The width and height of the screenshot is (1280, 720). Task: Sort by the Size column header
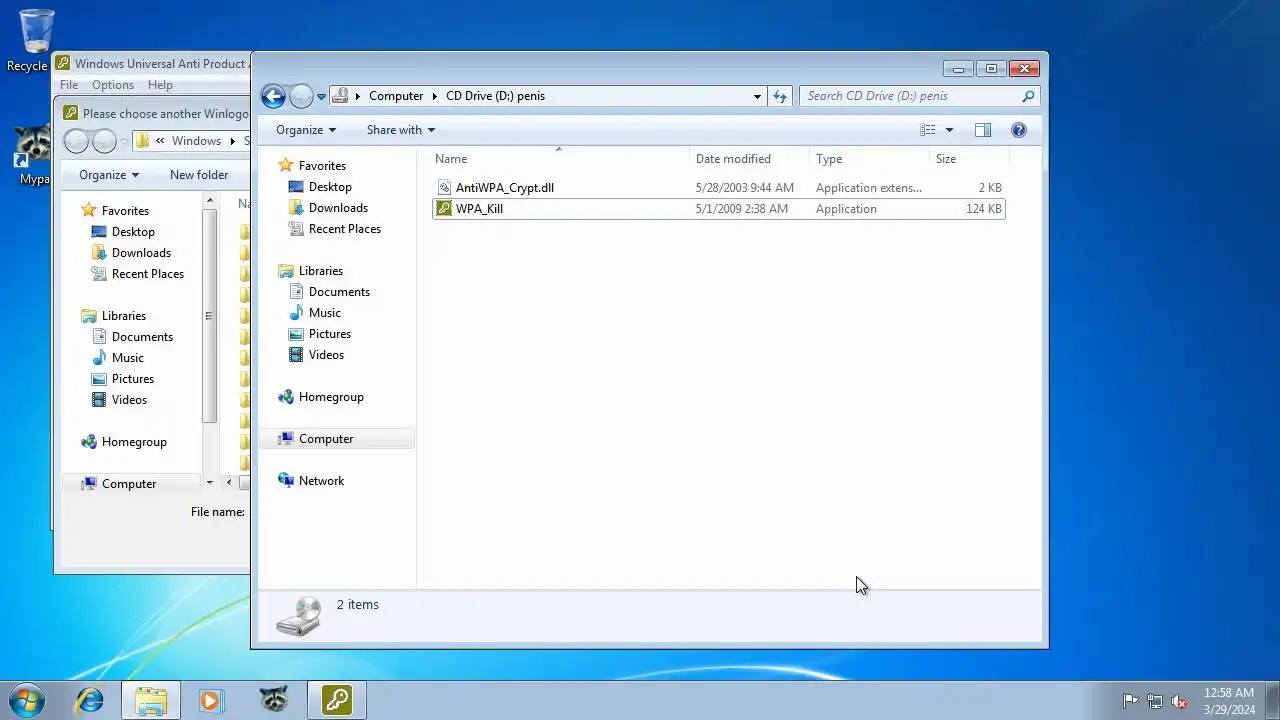tap(969, 159)
